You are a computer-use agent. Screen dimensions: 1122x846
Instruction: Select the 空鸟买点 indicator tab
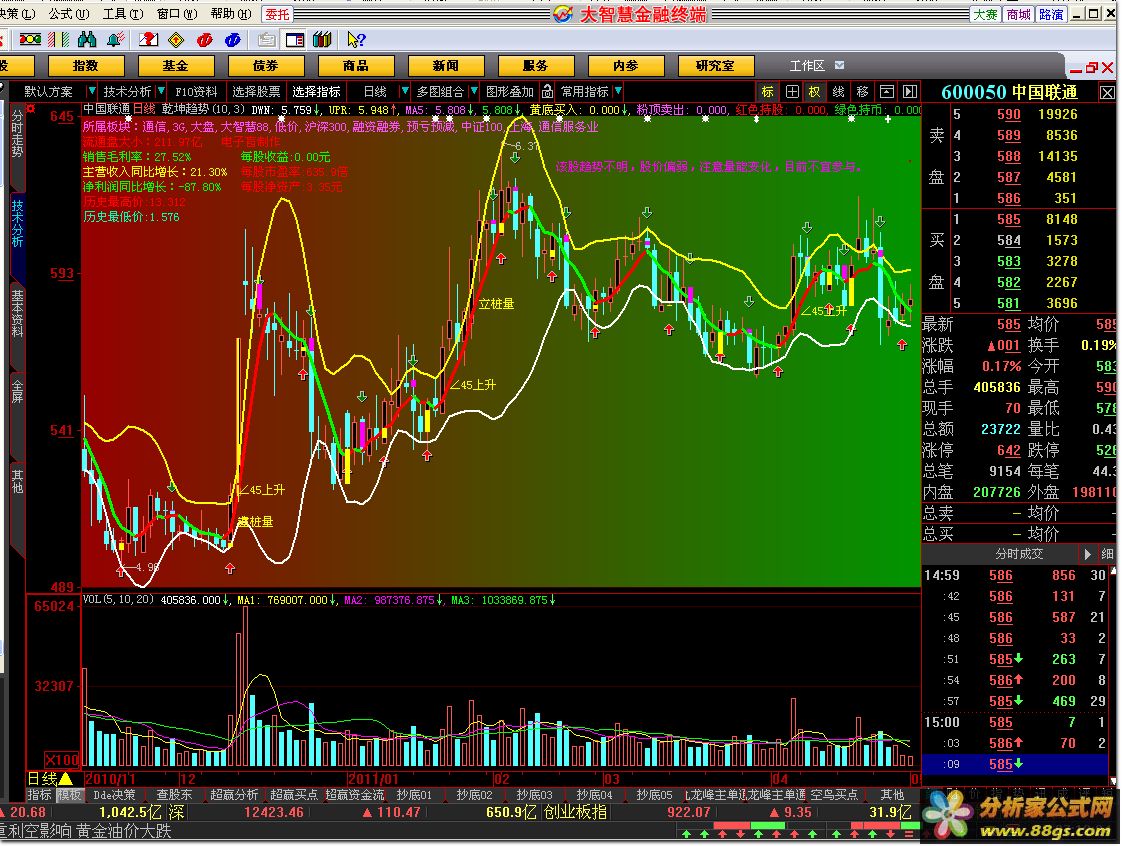834,794
